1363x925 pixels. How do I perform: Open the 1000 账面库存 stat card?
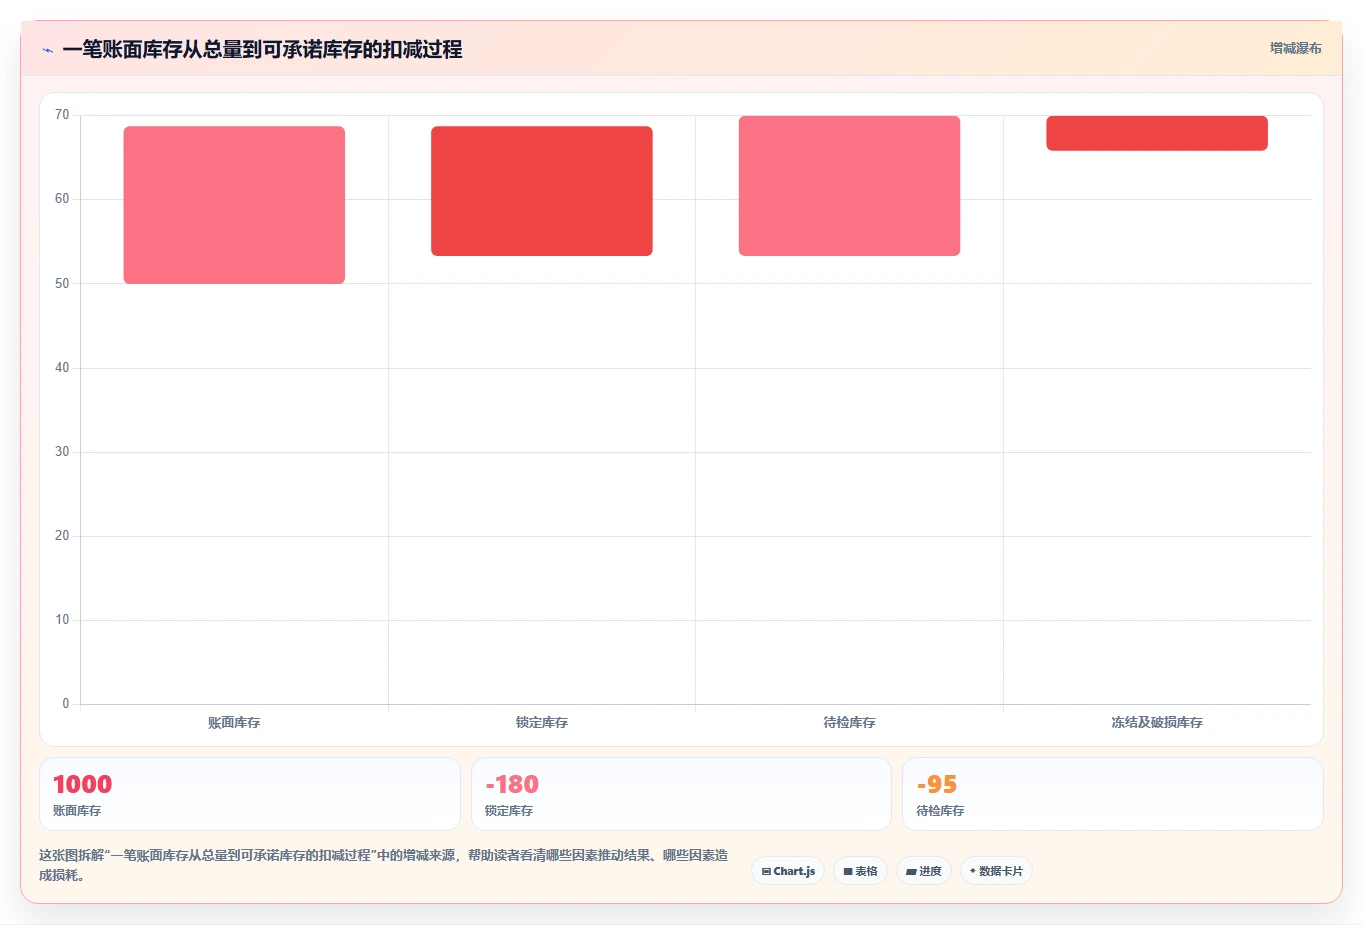[x=250, y=794]
